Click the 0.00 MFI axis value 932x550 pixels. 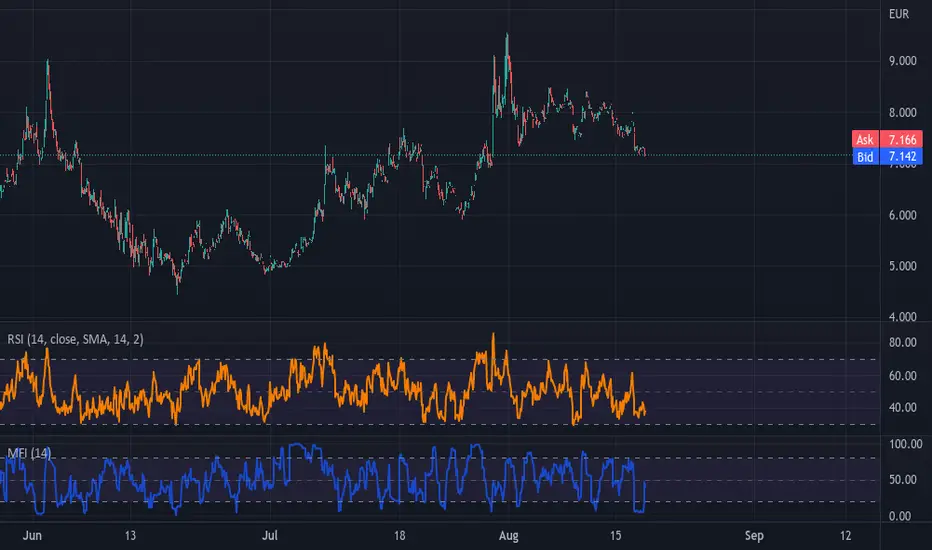click(x=900, y=516)
